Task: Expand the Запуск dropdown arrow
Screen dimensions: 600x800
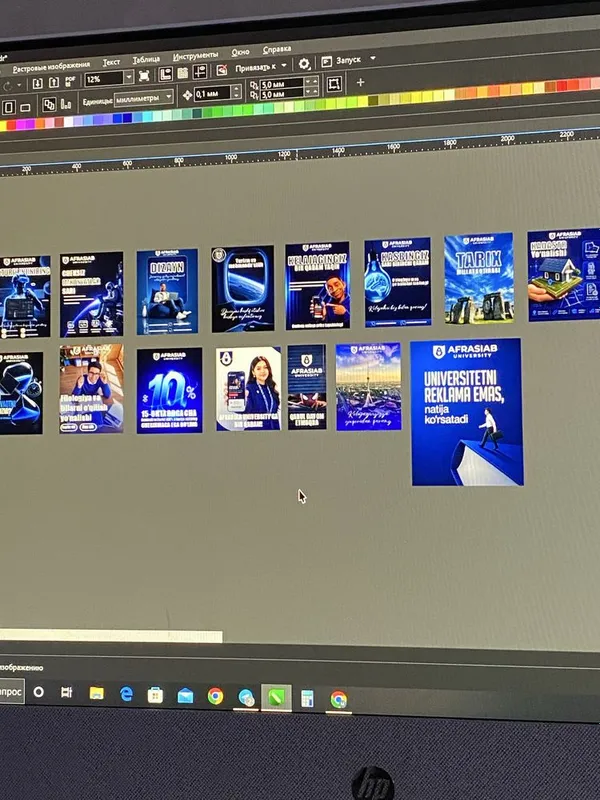Action: tap(372, 58)
